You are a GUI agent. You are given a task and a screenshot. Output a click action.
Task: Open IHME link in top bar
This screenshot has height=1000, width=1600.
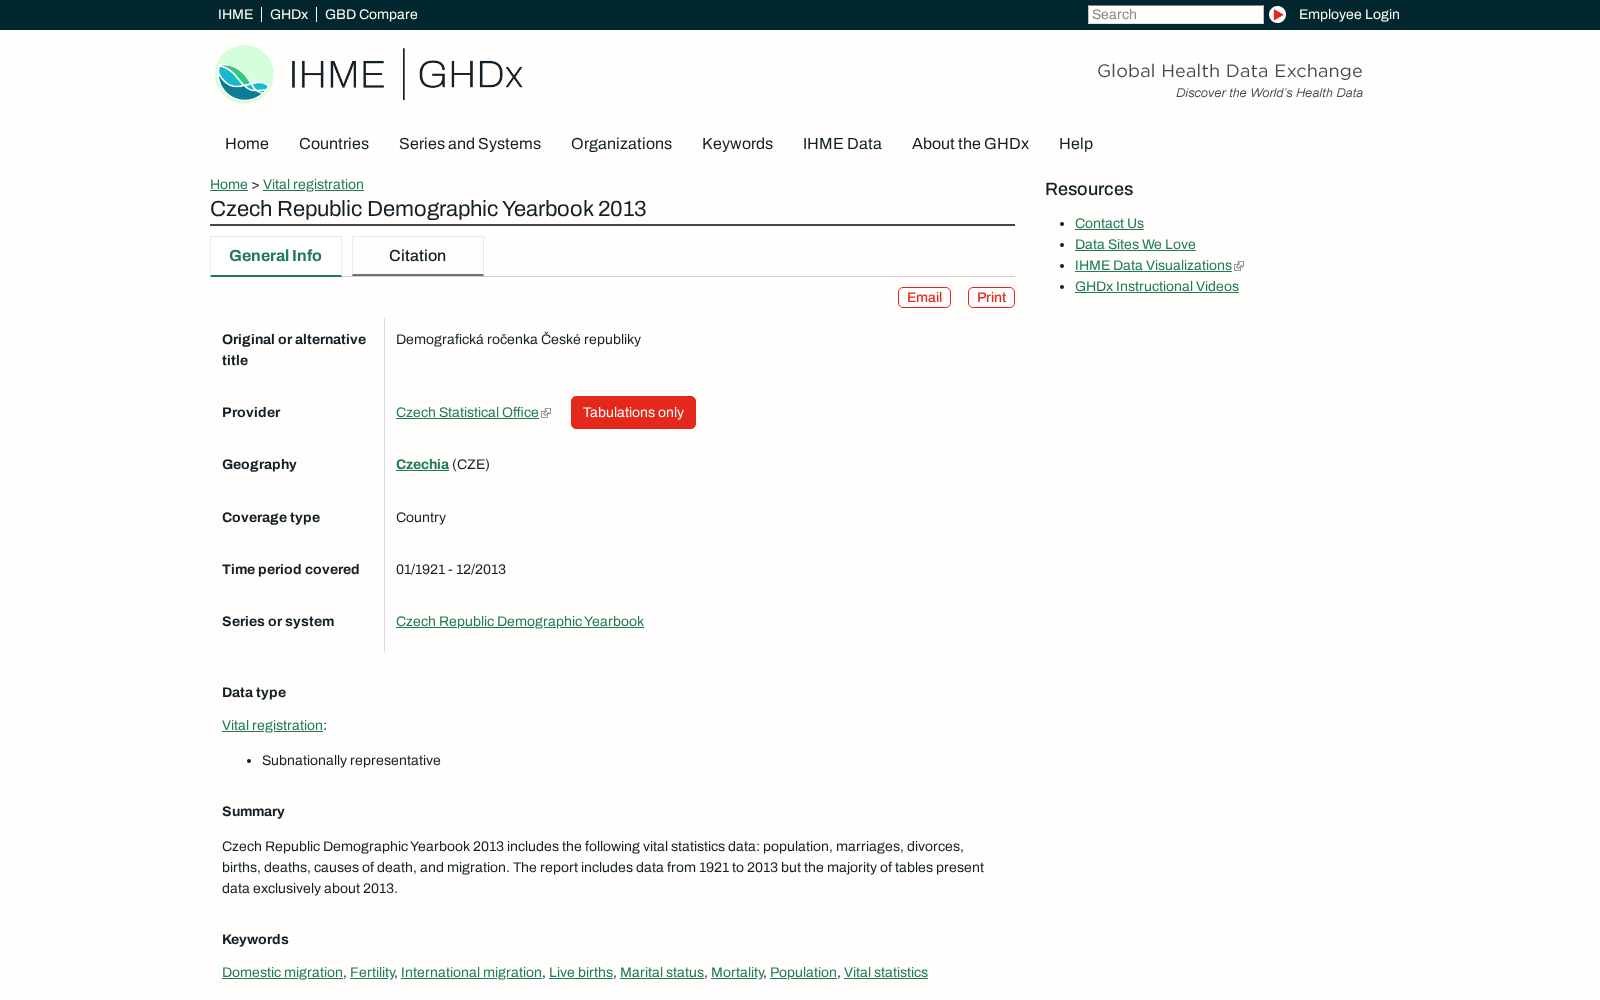(x=235, y=14)
